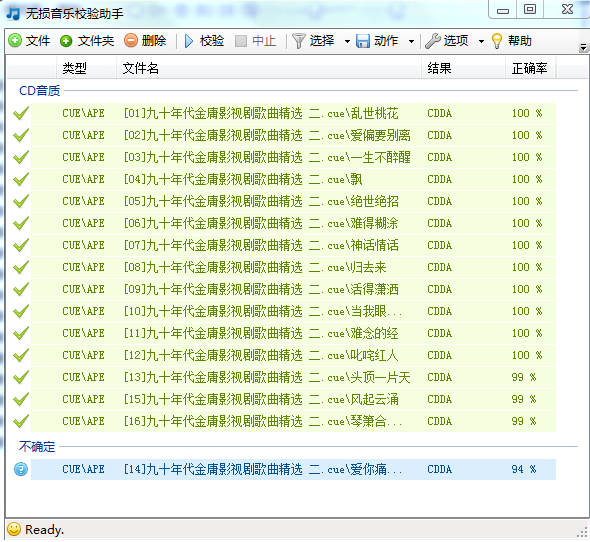The width and height of the screenshot is (590, 542).
Task: Collapse the CD音质 group header
Action: [40, 91]
